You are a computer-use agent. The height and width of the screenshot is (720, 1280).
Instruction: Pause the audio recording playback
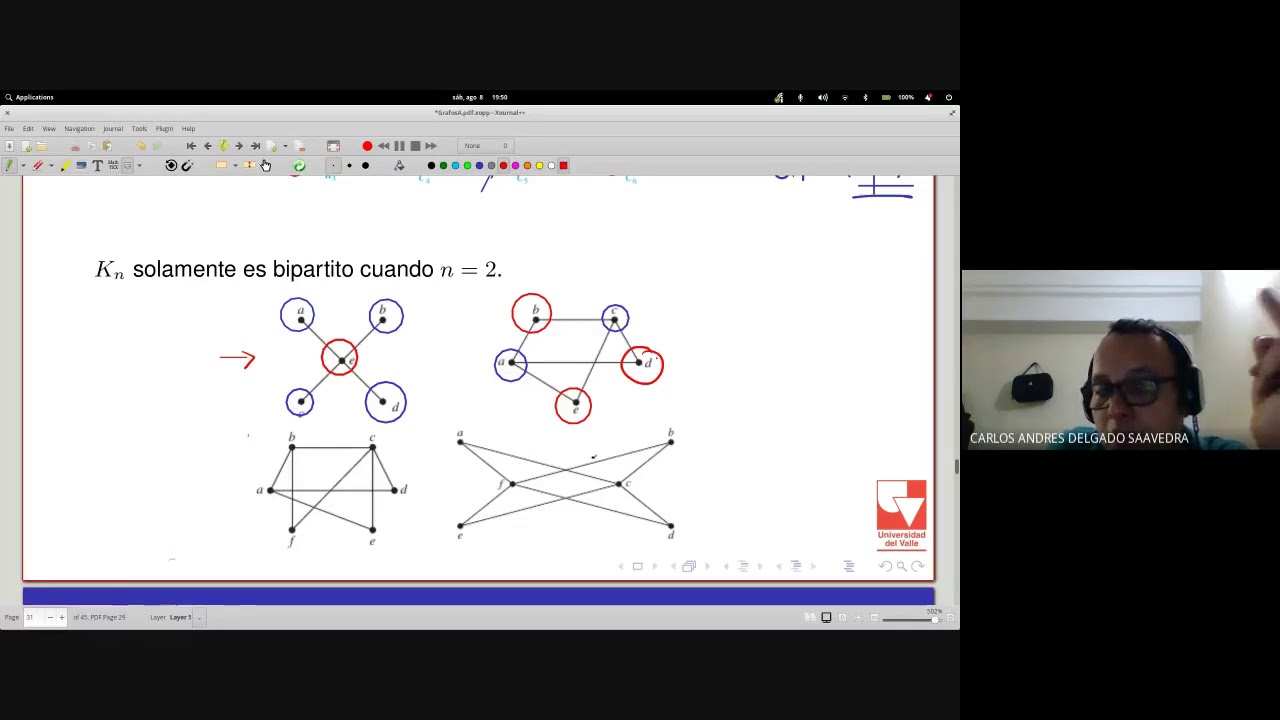[x=399, y=146]
